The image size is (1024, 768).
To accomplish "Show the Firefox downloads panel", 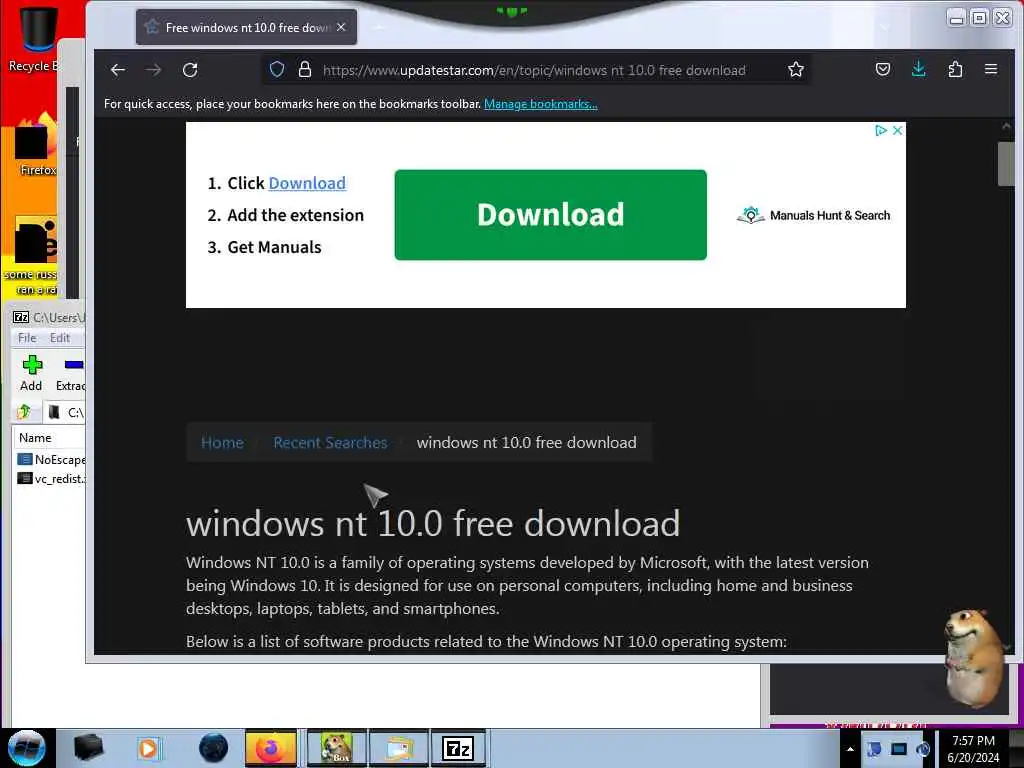I will 919,69.
